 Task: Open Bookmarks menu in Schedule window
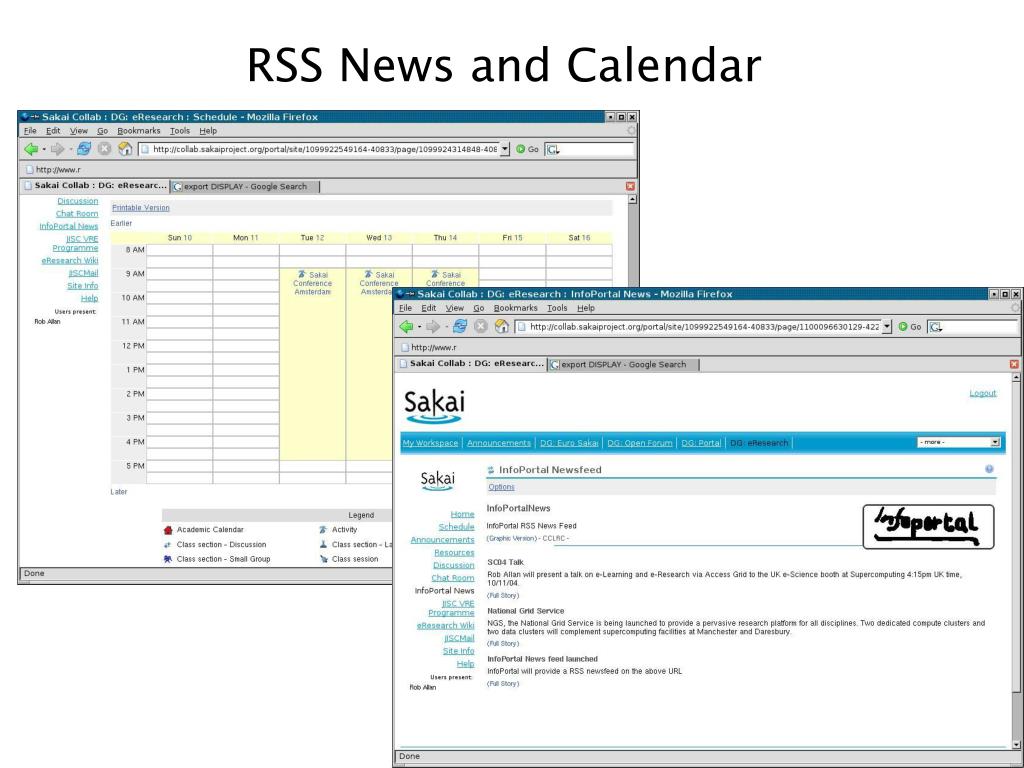138,131
